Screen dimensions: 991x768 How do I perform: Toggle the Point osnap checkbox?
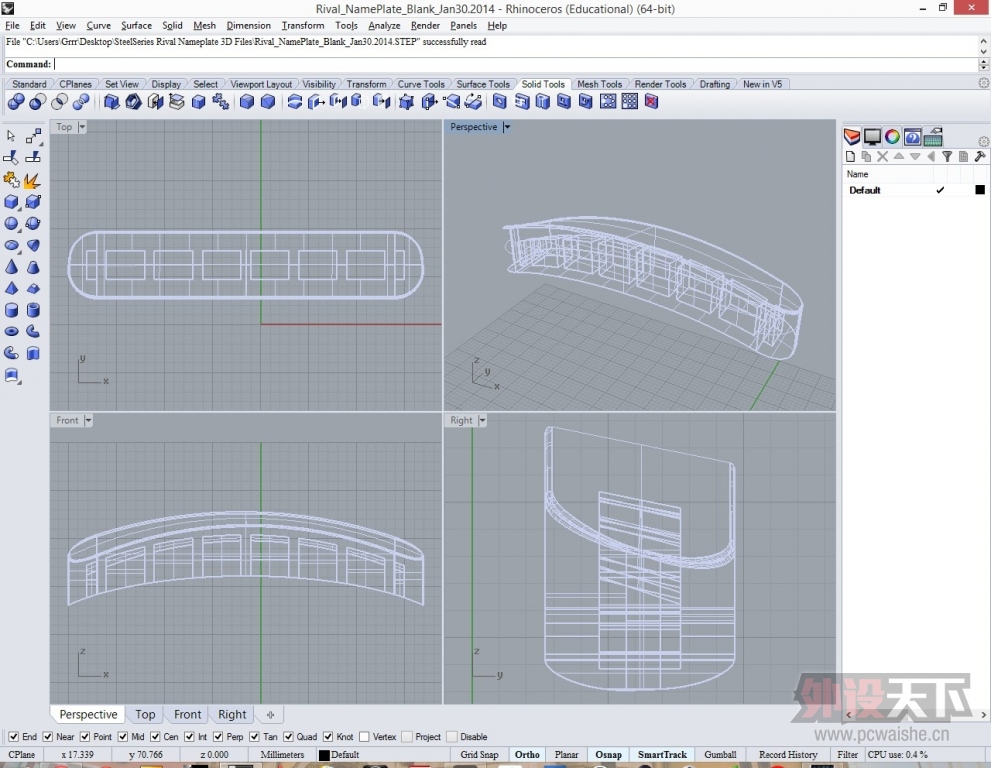[x=85, y=736]
